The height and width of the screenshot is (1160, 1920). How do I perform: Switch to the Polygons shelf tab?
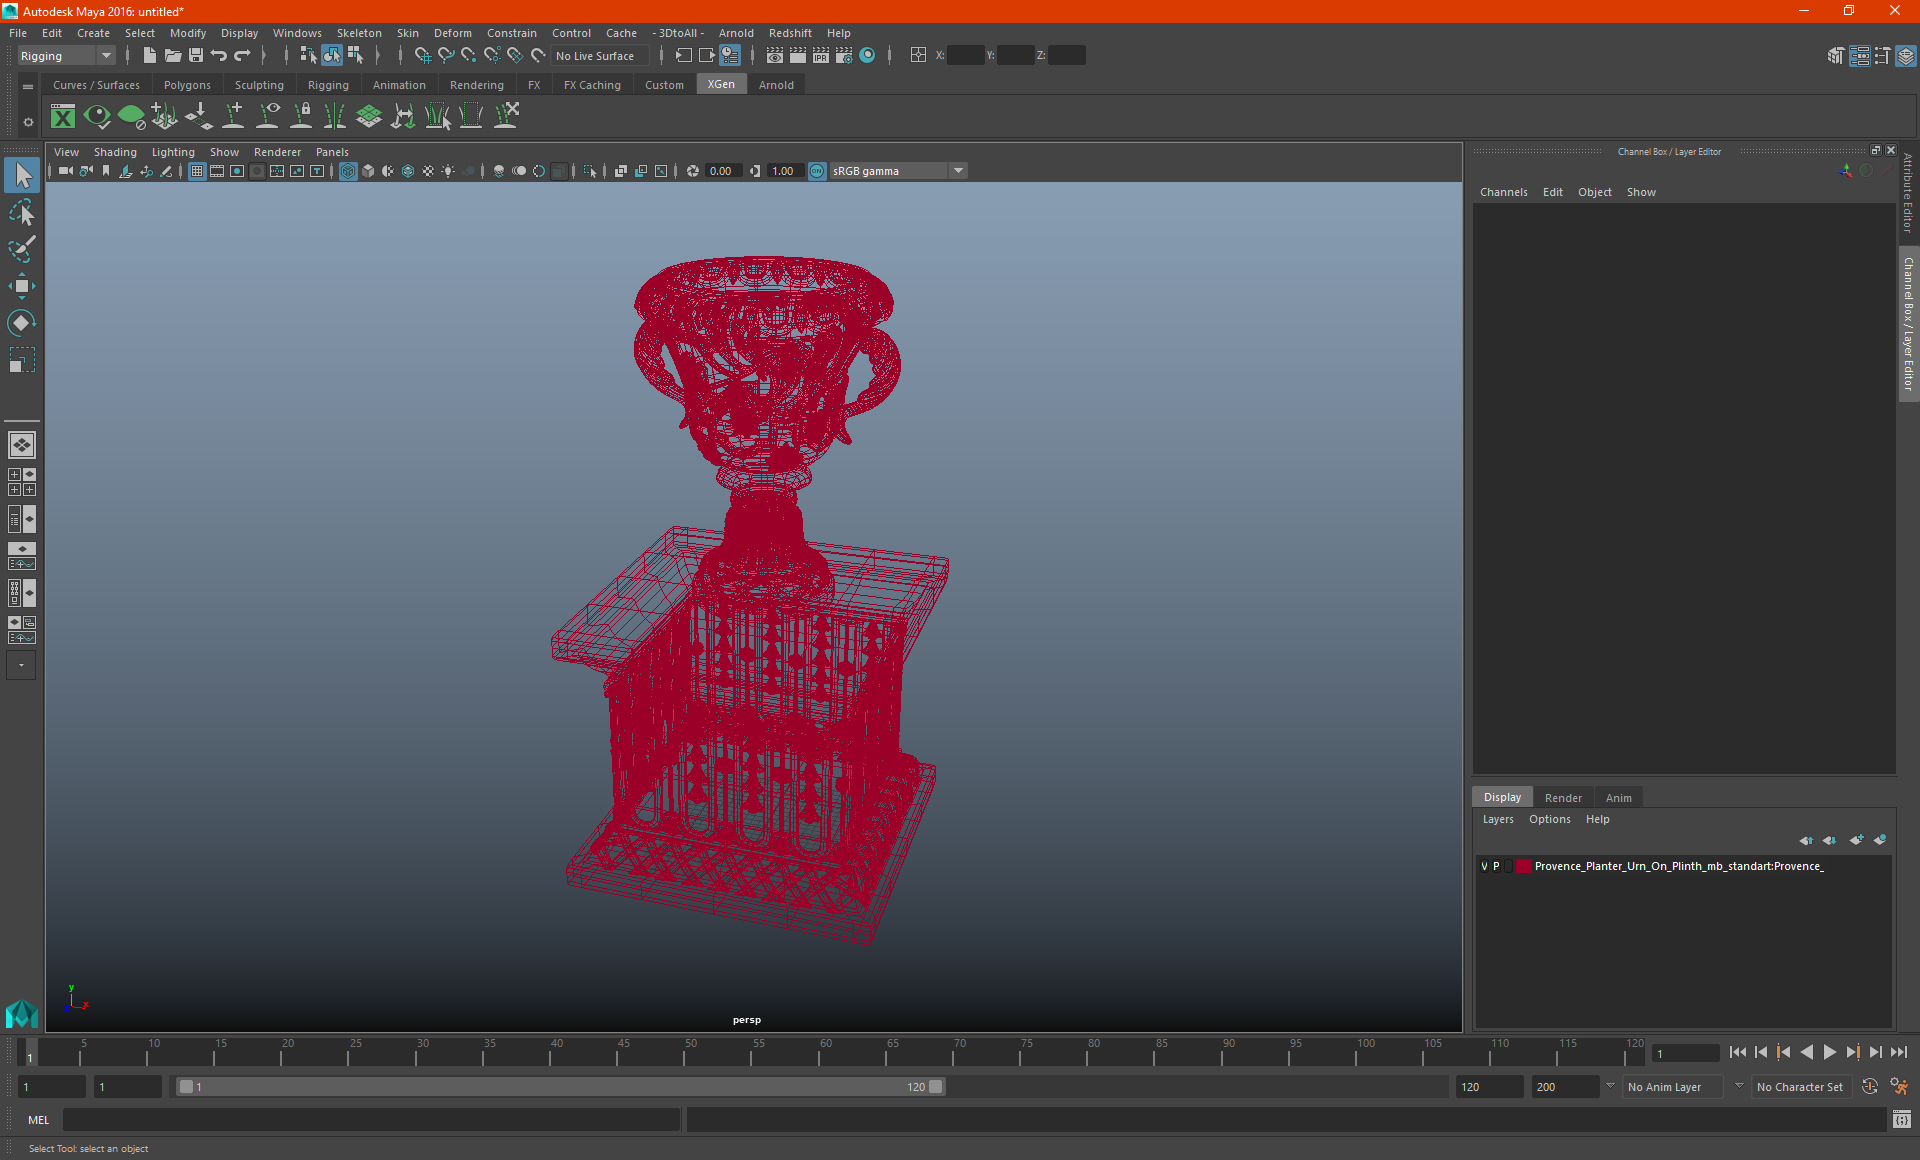[x=187, y=85]
